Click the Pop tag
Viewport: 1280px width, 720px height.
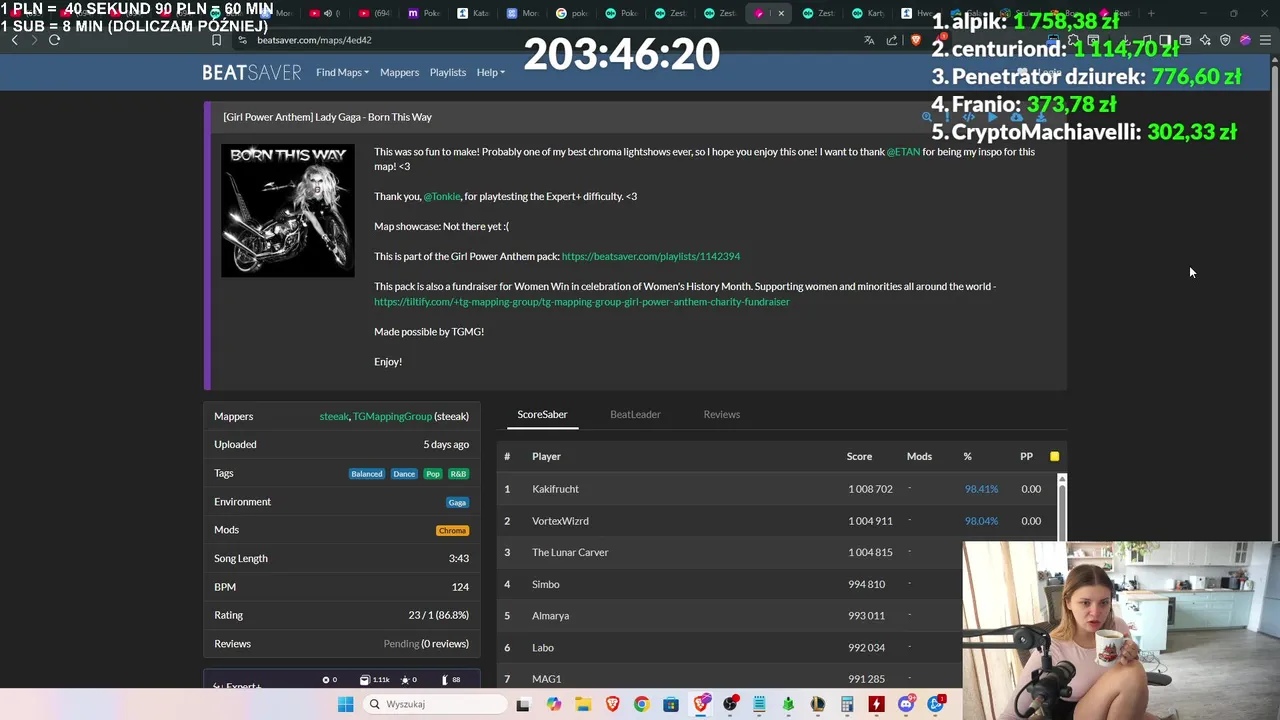click(432, 474)
